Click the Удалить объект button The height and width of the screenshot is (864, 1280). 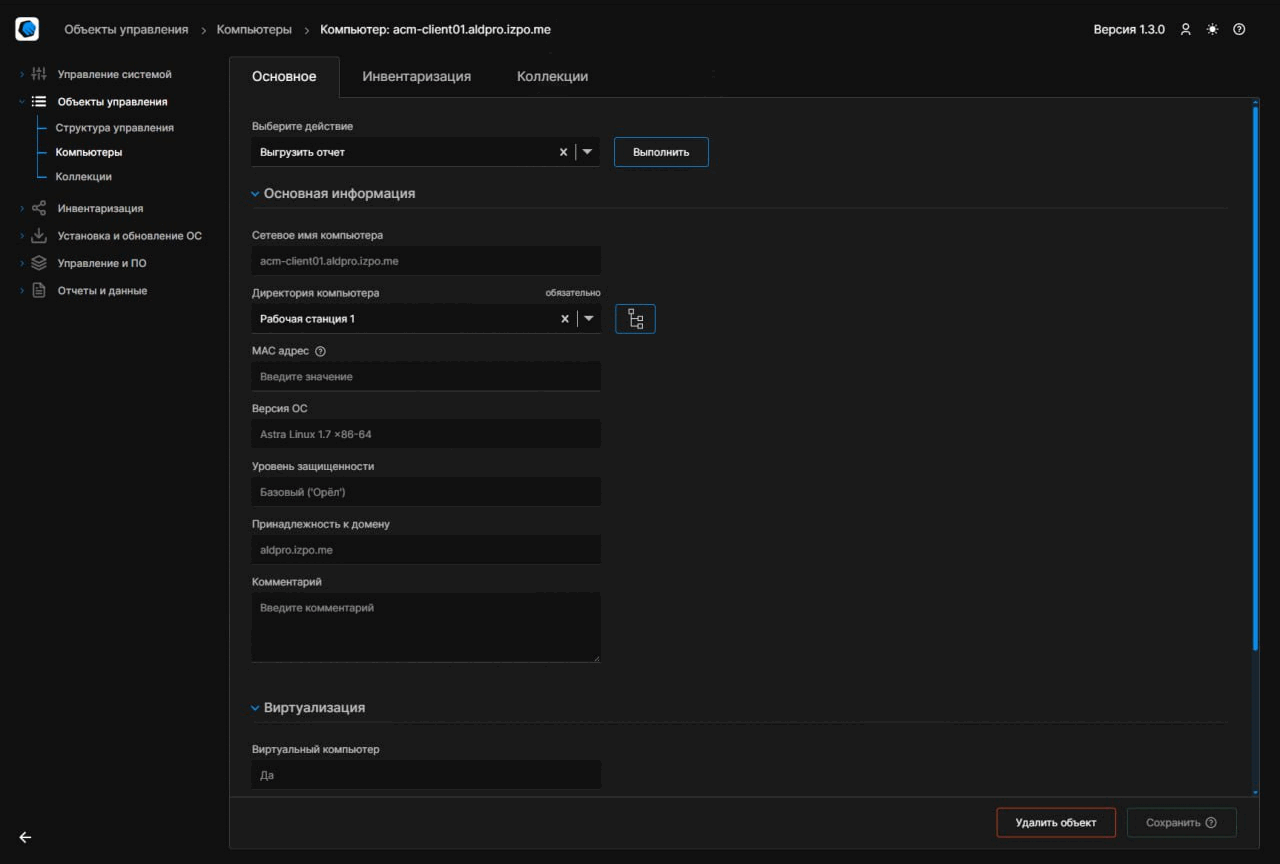(x=1055, y=822)
